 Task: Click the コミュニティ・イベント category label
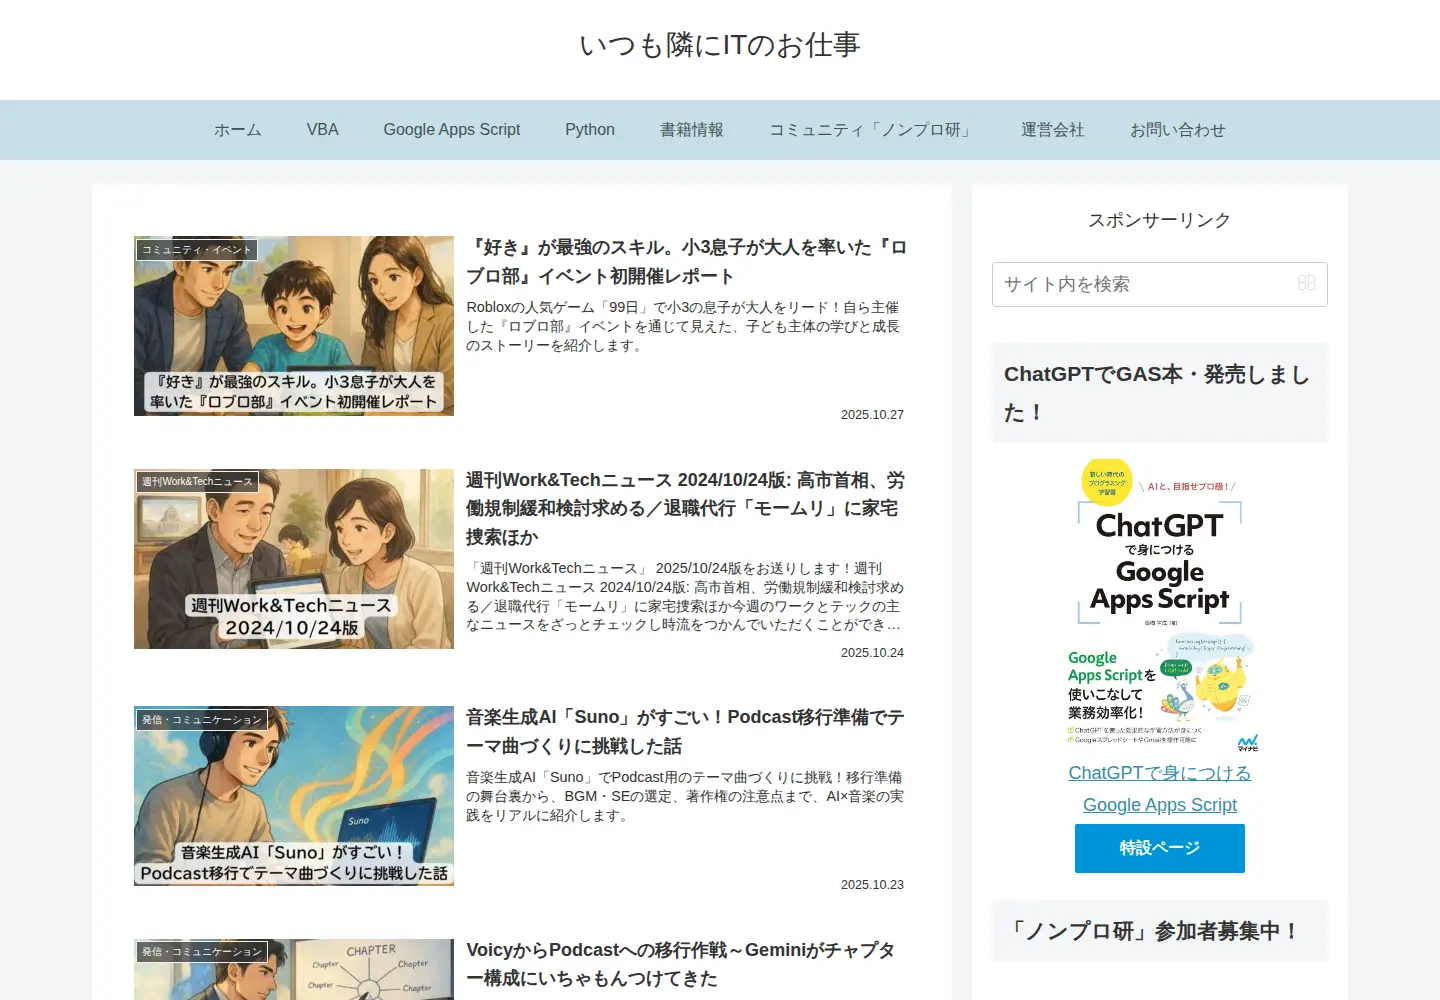click(197, 250)
